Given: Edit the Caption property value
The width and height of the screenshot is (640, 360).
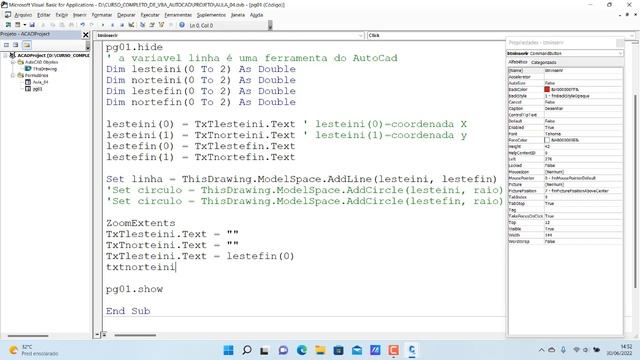Looking at the screenshot, I should pyautogui.click(x=584, y=108).
